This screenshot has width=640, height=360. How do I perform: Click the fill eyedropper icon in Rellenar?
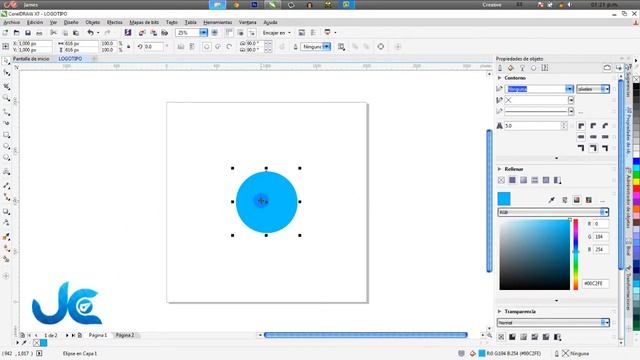(552, 200)
